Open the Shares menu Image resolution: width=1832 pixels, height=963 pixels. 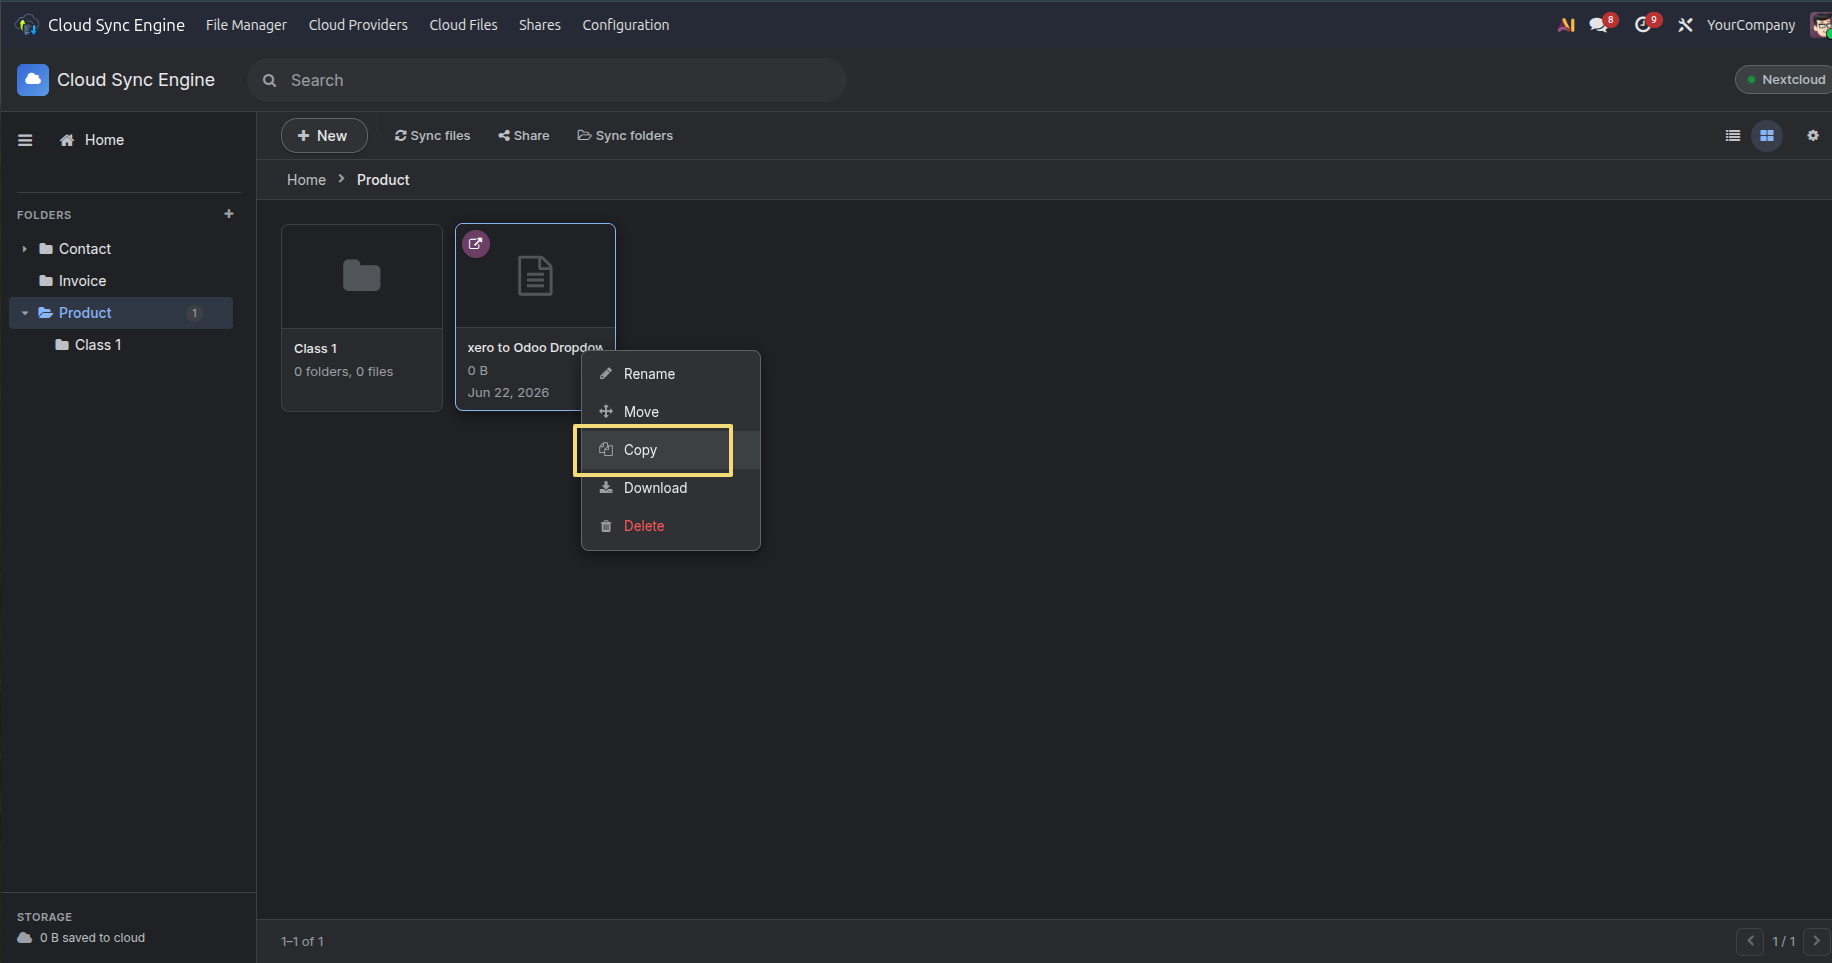(540, 25)
